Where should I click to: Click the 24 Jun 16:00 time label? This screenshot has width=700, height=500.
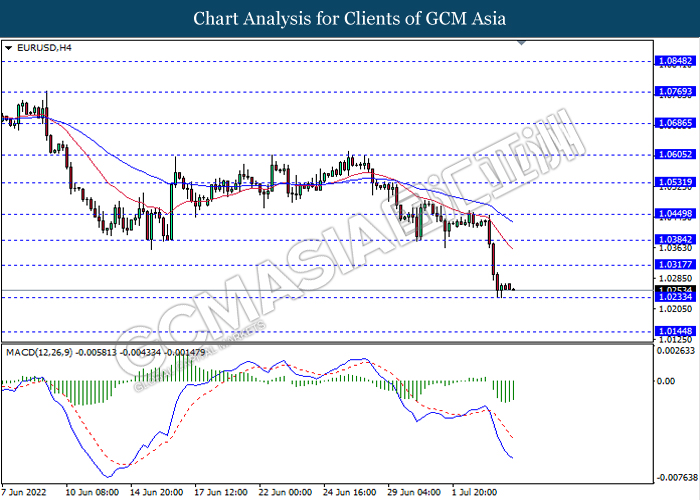pyautogui.click(x=350, y=492)
